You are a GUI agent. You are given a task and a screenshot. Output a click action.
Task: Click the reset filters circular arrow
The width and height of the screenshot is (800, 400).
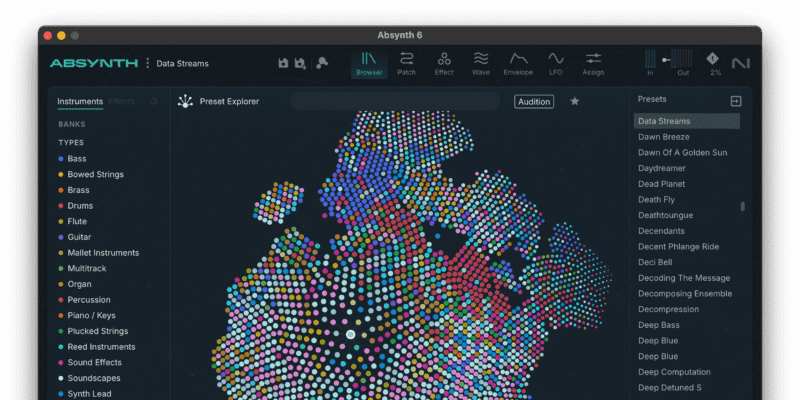click(154, 102)
